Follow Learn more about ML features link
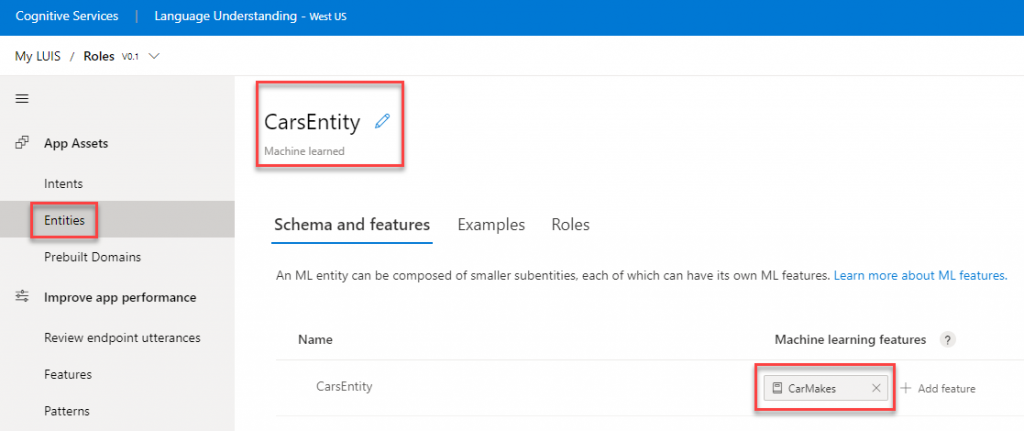Viewport: 1024px width, 431px height. [920, 276]
